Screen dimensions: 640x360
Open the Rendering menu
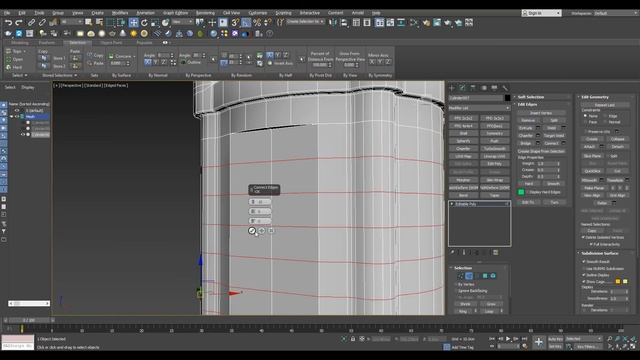(x=205, y=13)
